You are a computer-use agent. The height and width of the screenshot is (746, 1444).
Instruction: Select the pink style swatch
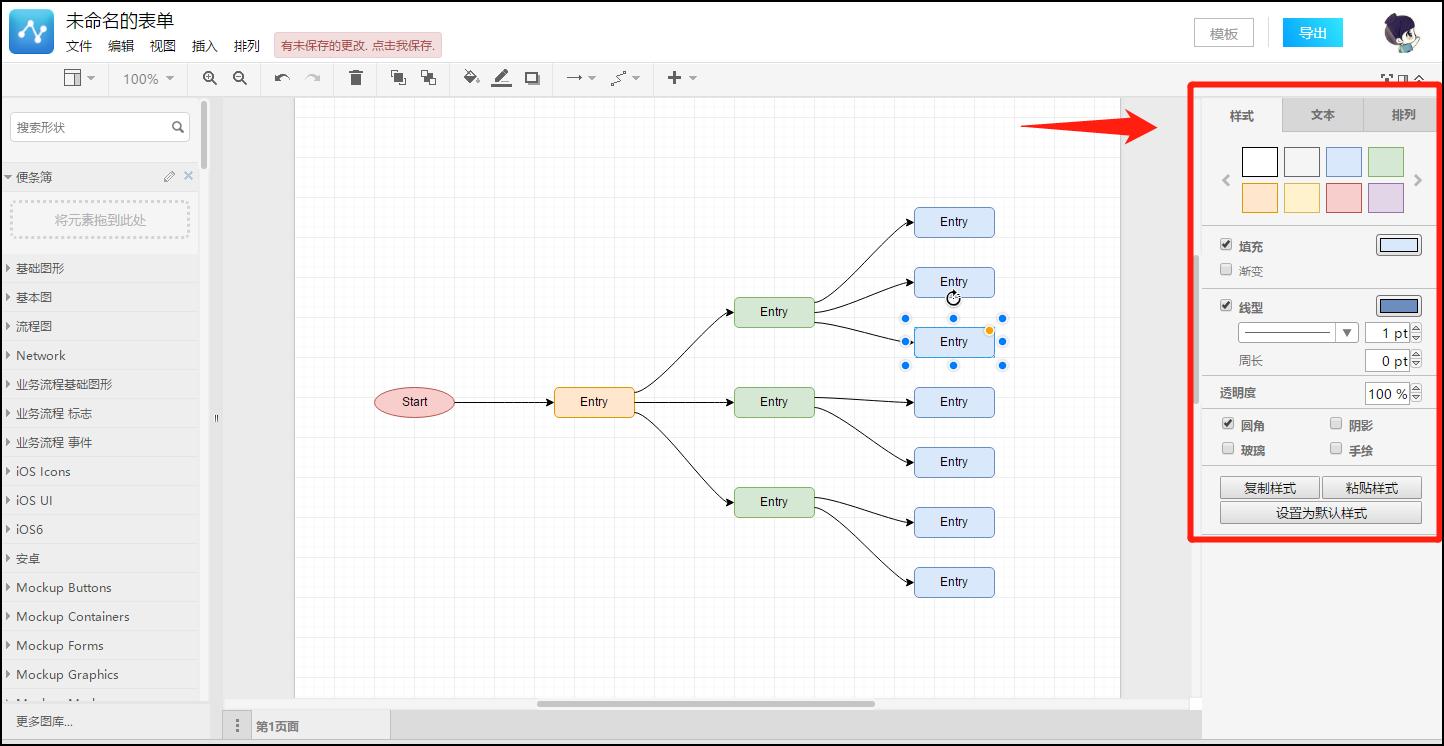[1343, 198]
